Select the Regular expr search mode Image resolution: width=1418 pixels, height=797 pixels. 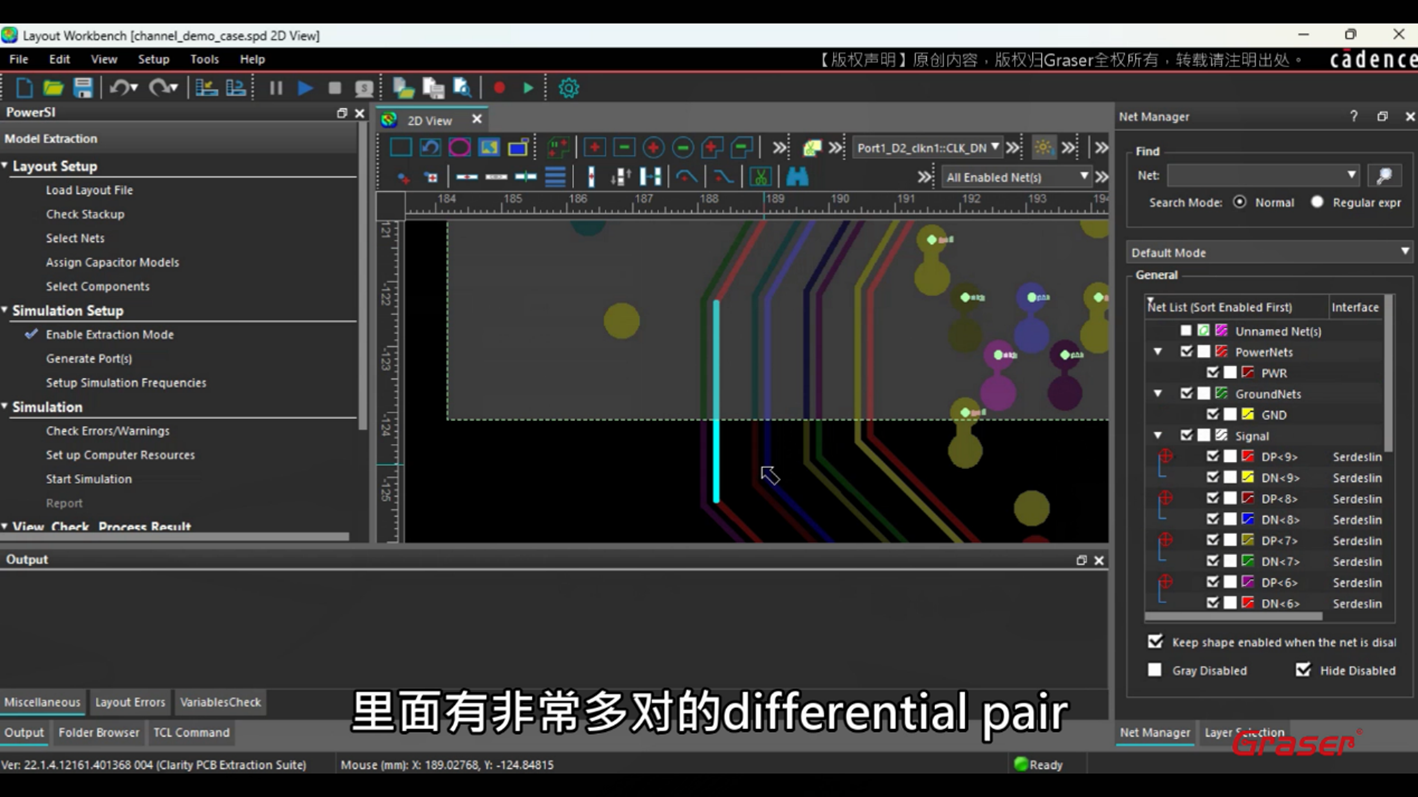(1316, 202)
